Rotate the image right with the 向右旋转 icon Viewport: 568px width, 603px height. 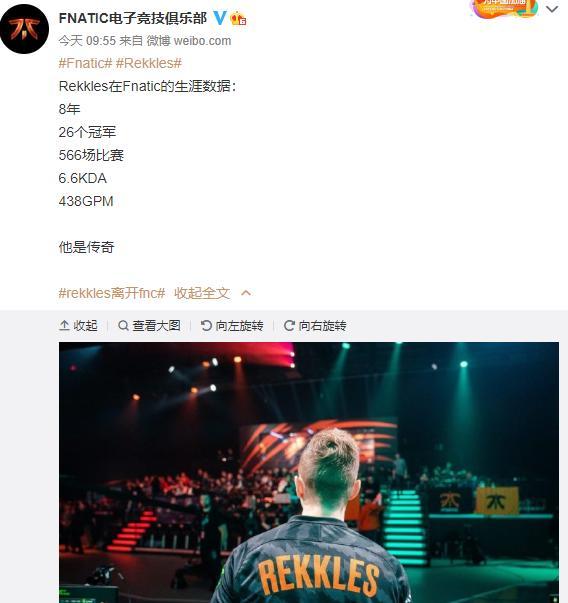(x=289, y=326)
